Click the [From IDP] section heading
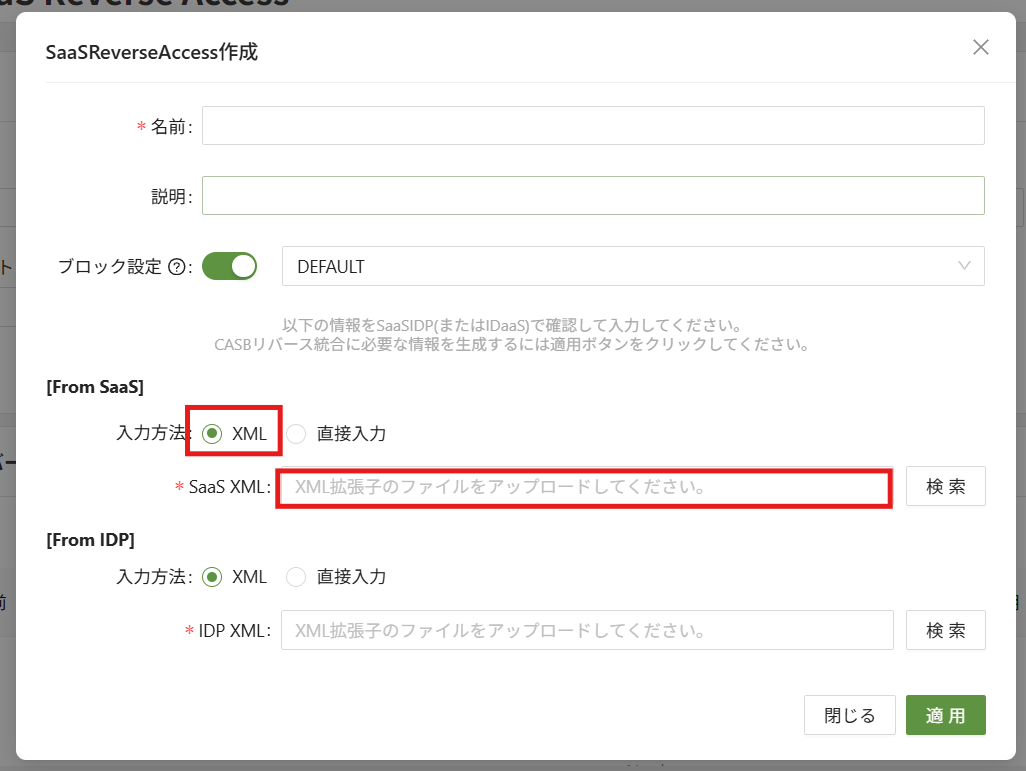This screenshot has height=771, width=1026. (x=91, y=539)
